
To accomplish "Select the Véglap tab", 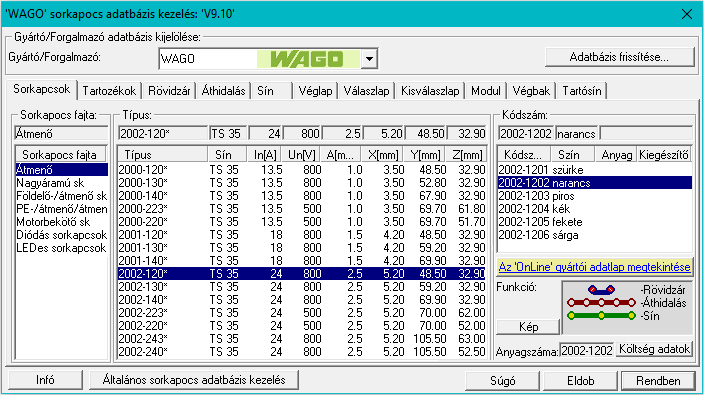I will point(315,91).
